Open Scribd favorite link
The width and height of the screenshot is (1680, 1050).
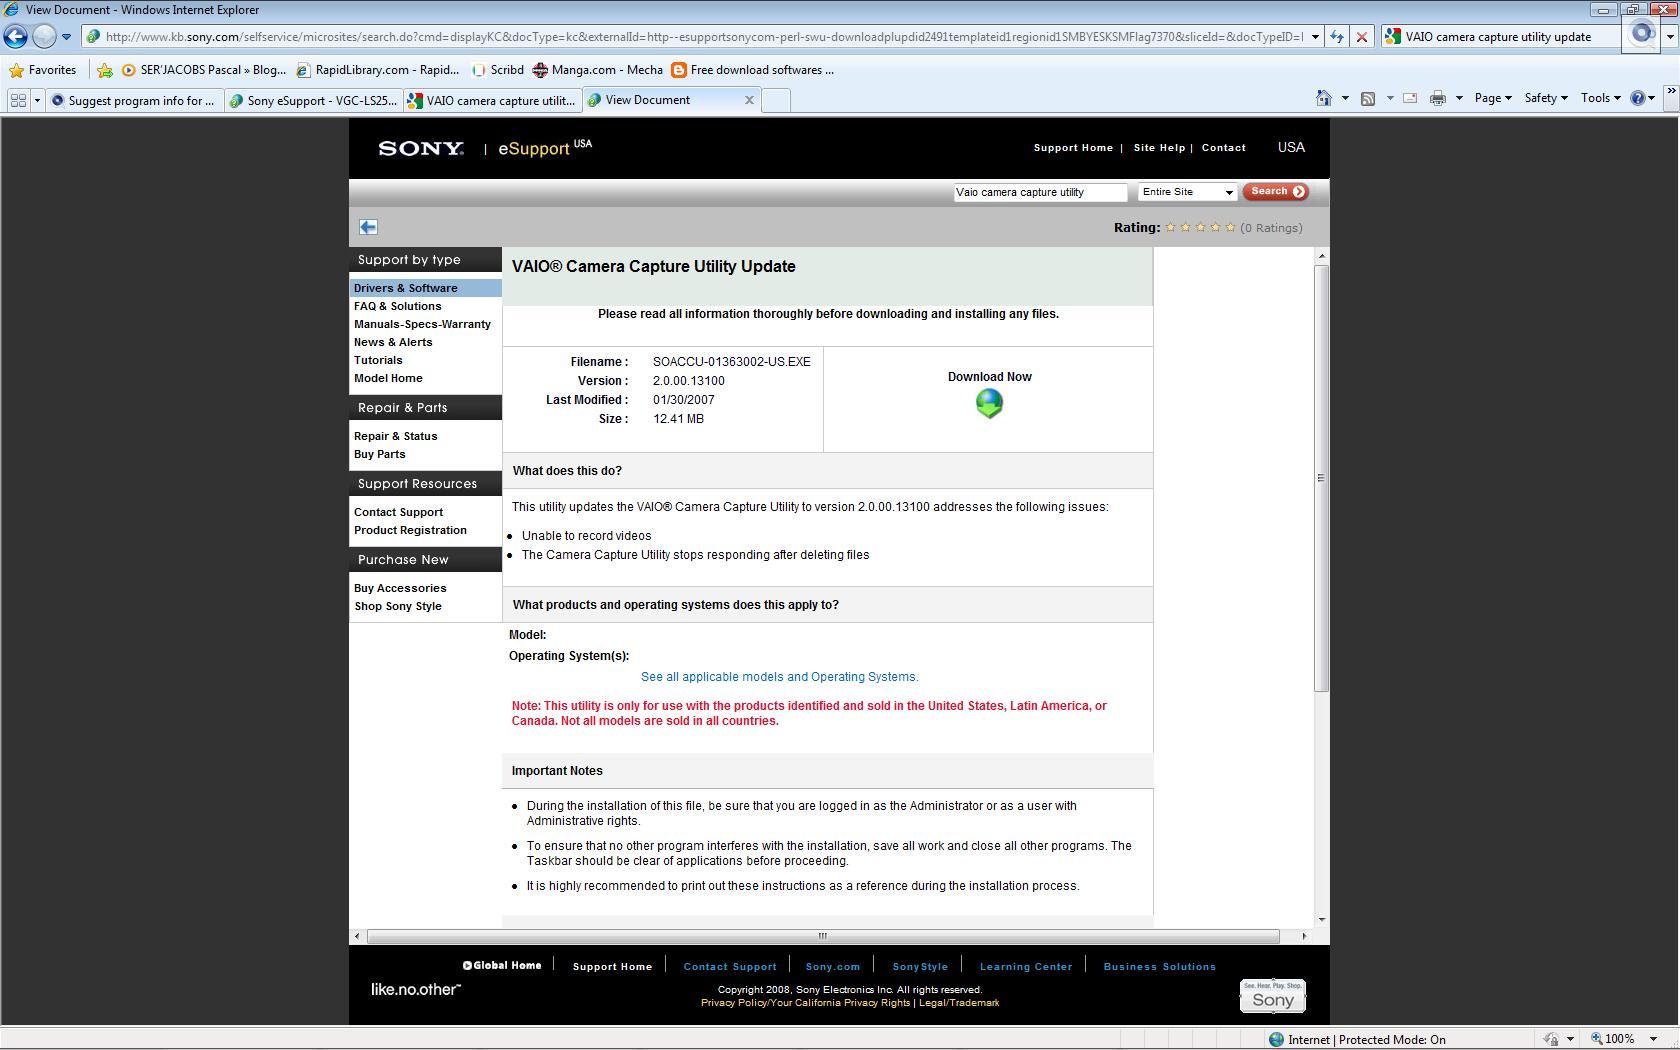pos(498,70)
